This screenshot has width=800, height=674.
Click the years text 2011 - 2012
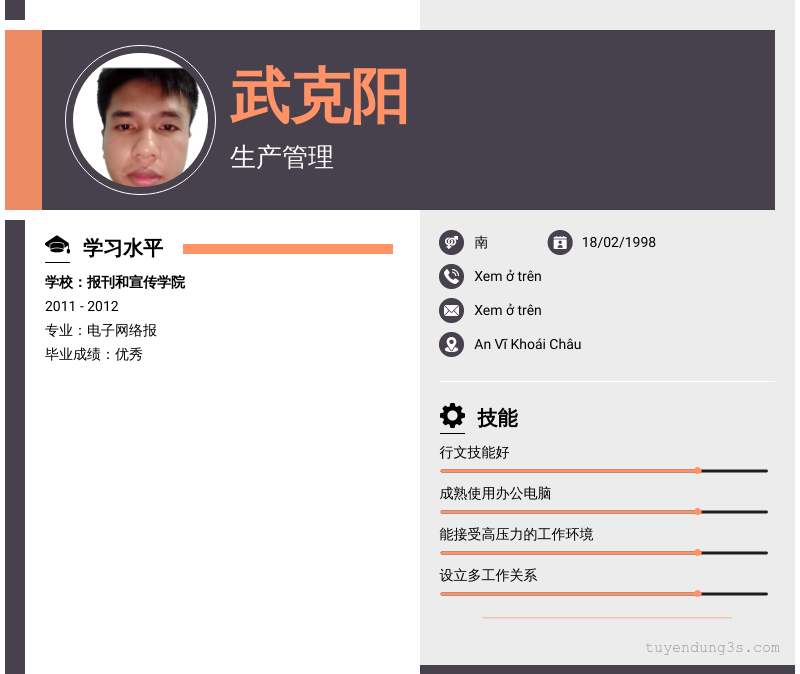(82, 306)
